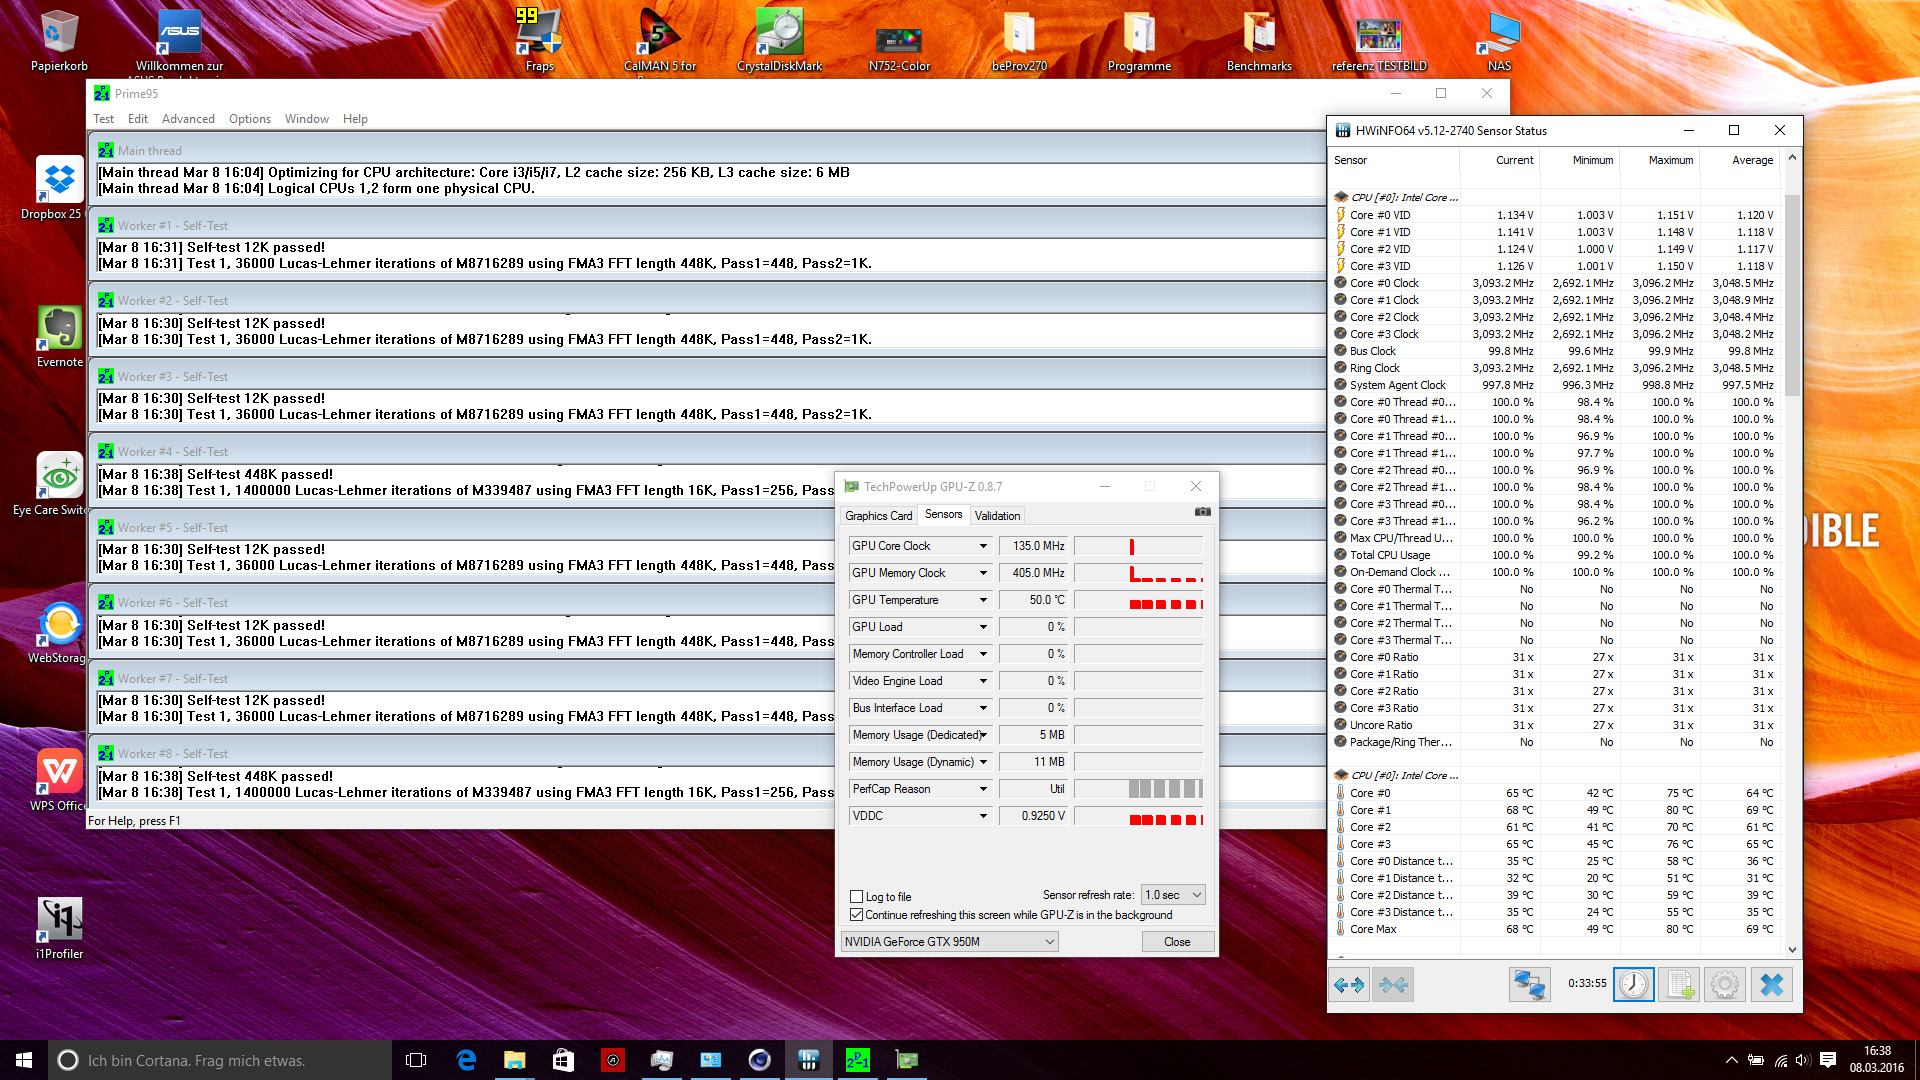The width and height of the screenshot is (1920, 1080).
Task: Toggle Continue refreshing in background checkbox
Action: (856, 915)
